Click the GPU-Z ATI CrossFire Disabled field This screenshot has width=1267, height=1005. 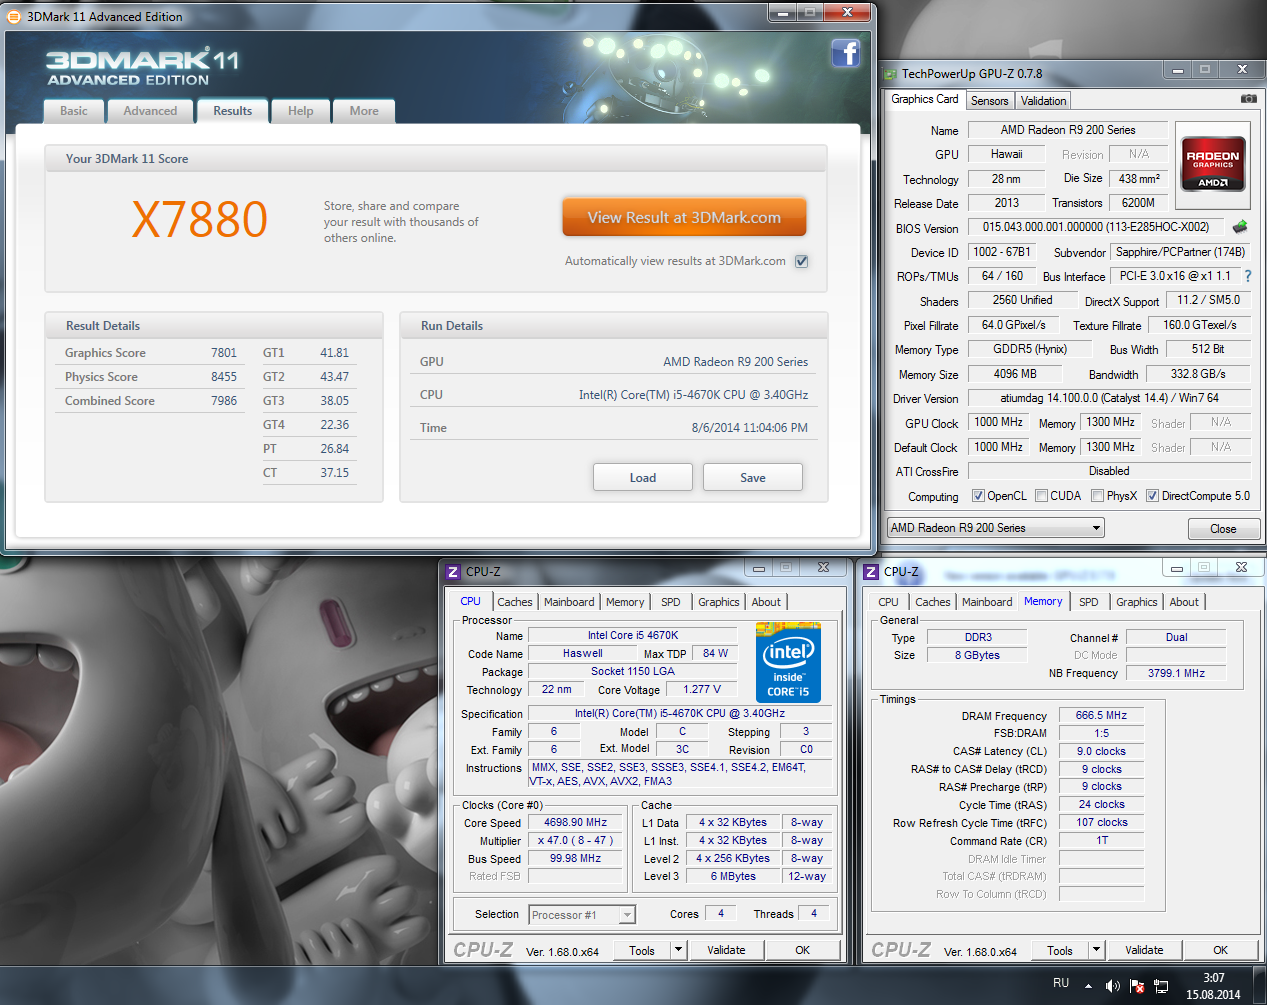pos(1109,471)
